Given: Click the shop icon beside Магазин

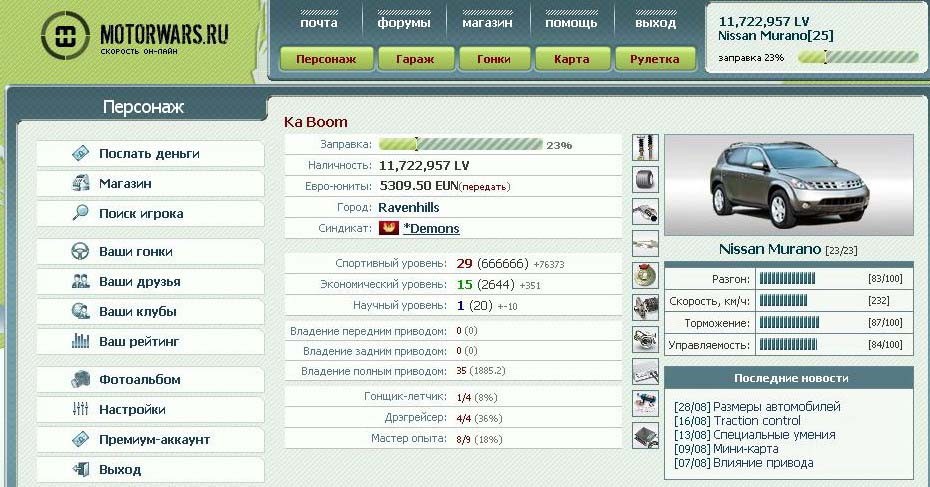Looking at the screenshot, I should coord(81,183).
